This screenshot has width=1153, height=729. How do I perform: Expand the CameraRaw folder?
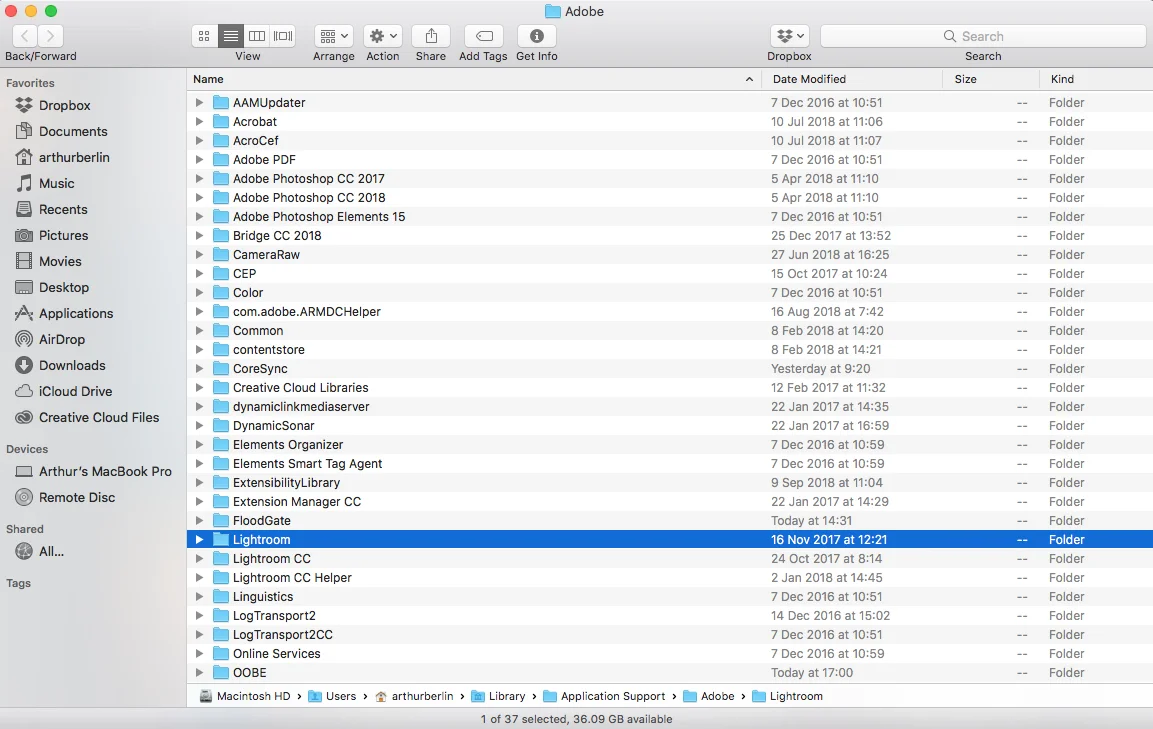(x=199, y=255)
